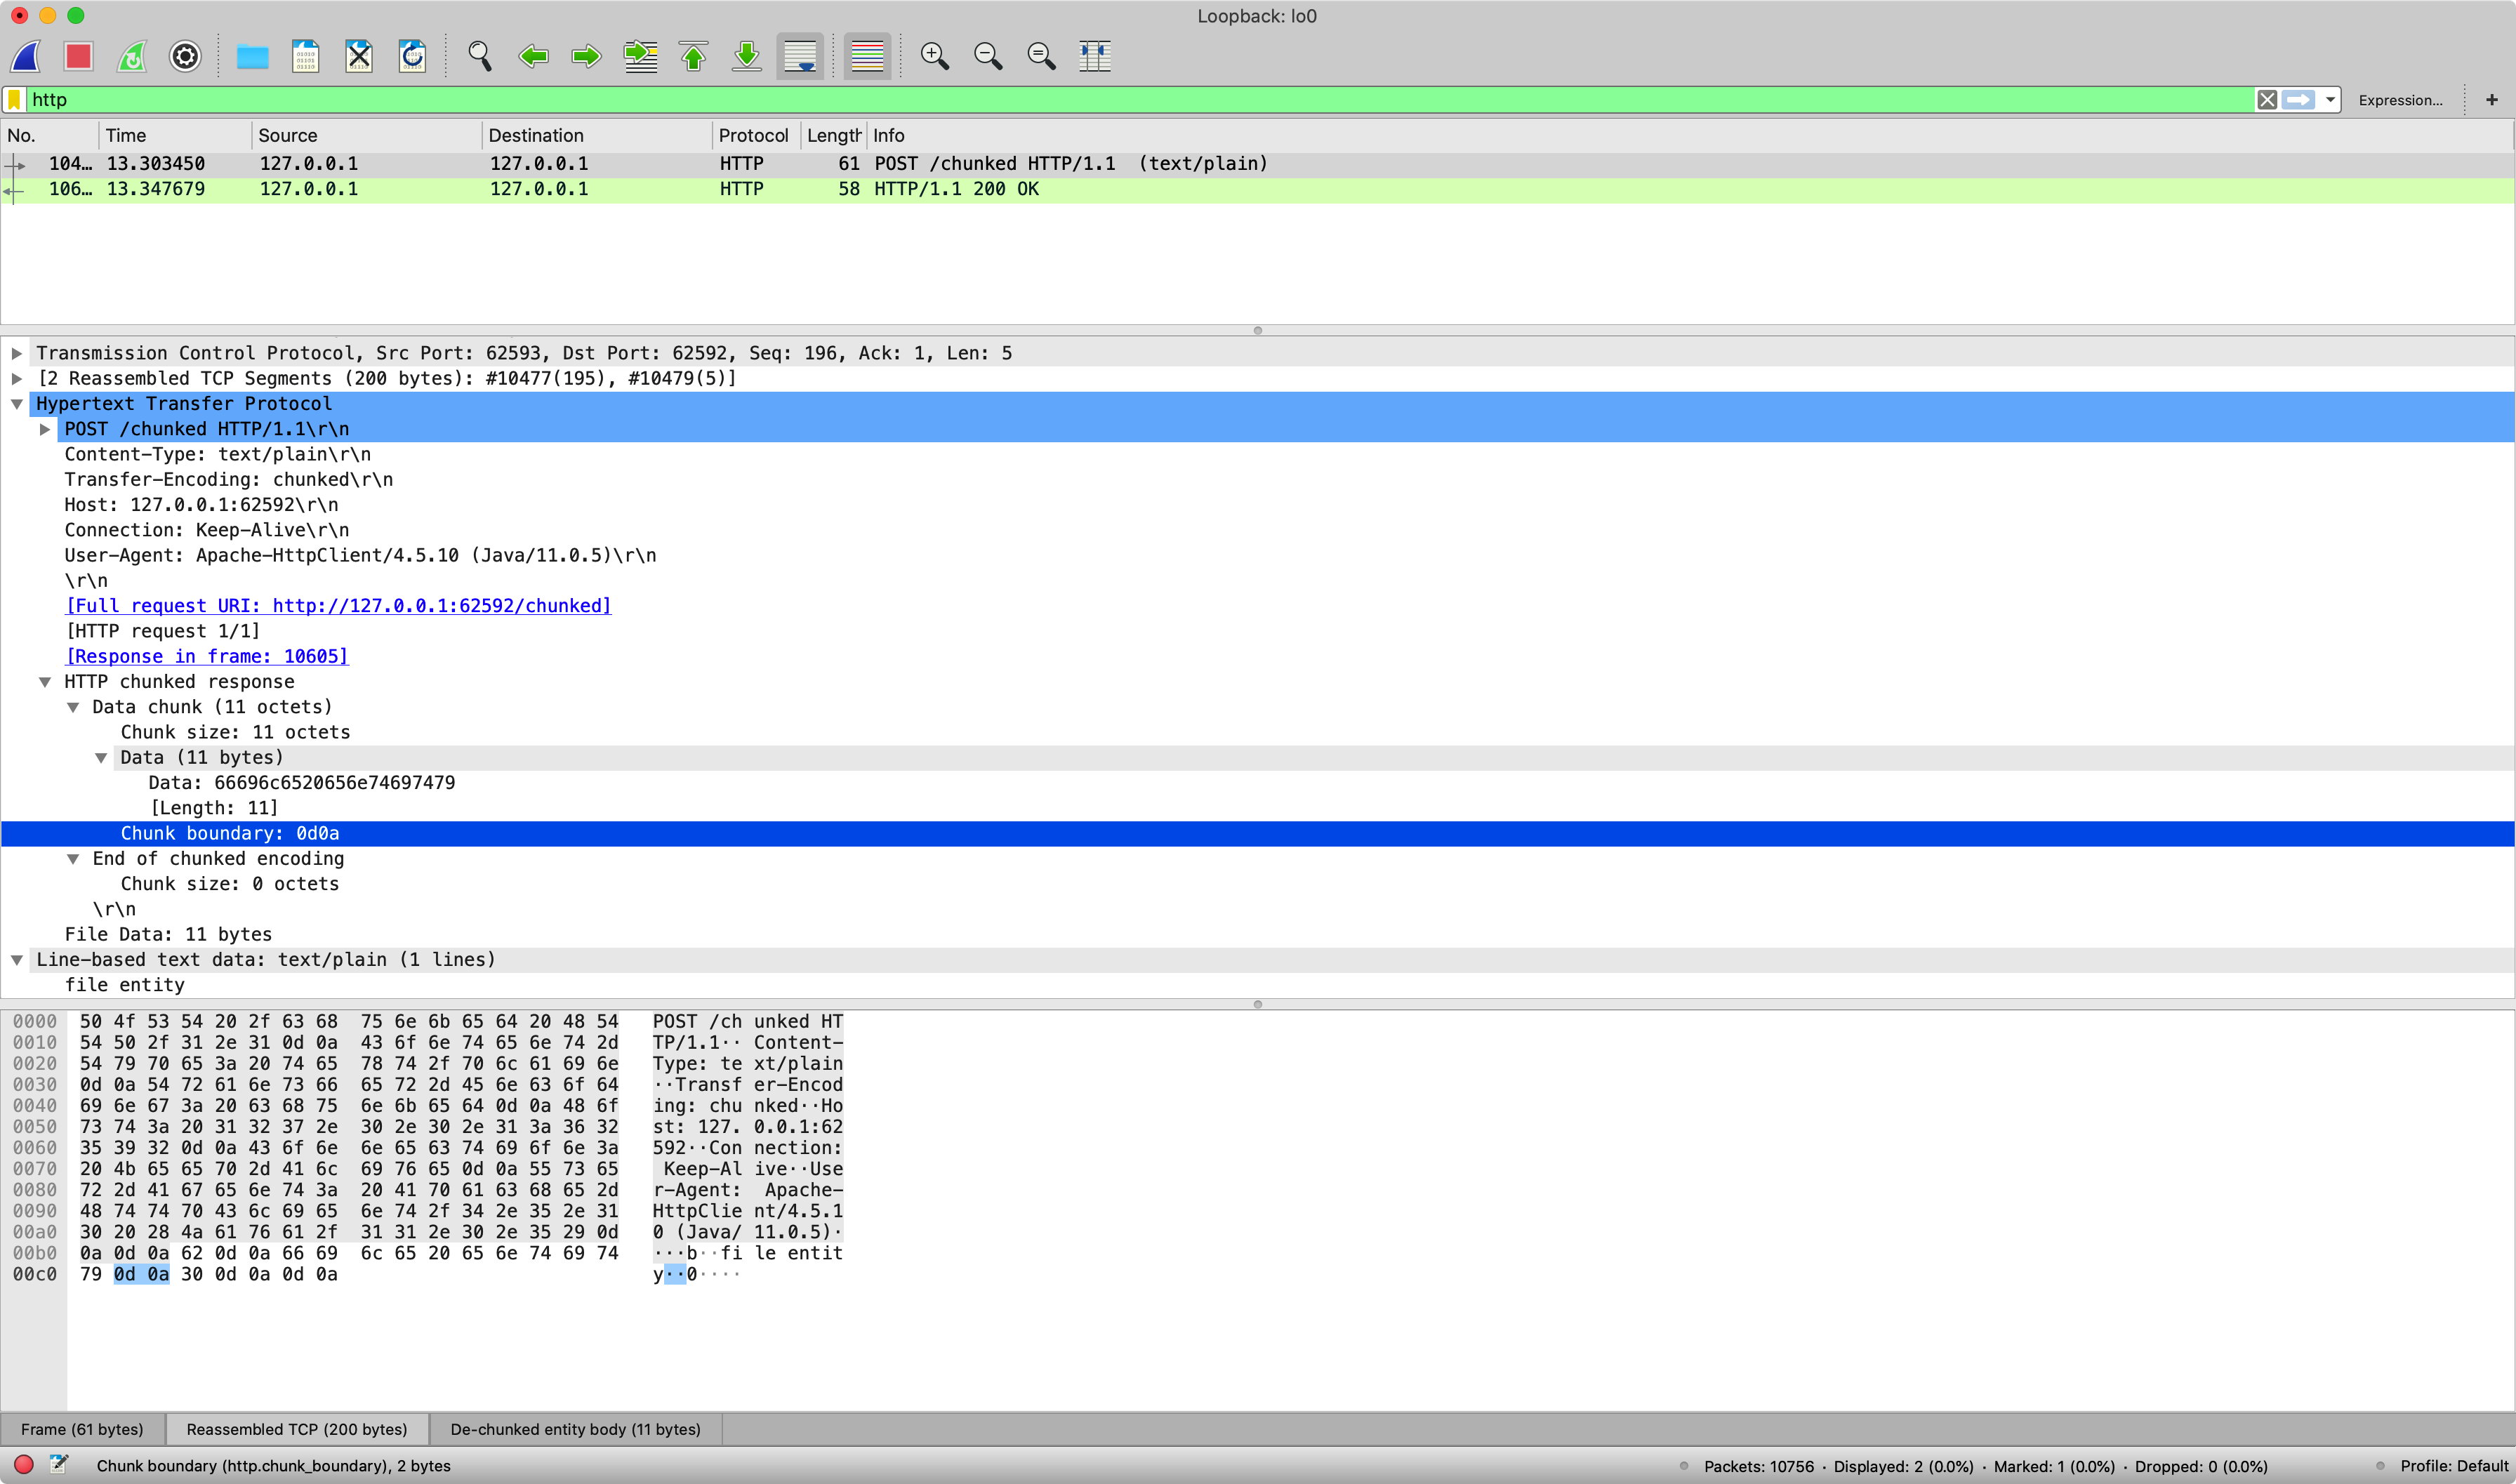Open the display filter history dropdown
The image size is (2516, 1484).
pyautogui.click(x=2330, y=99)
